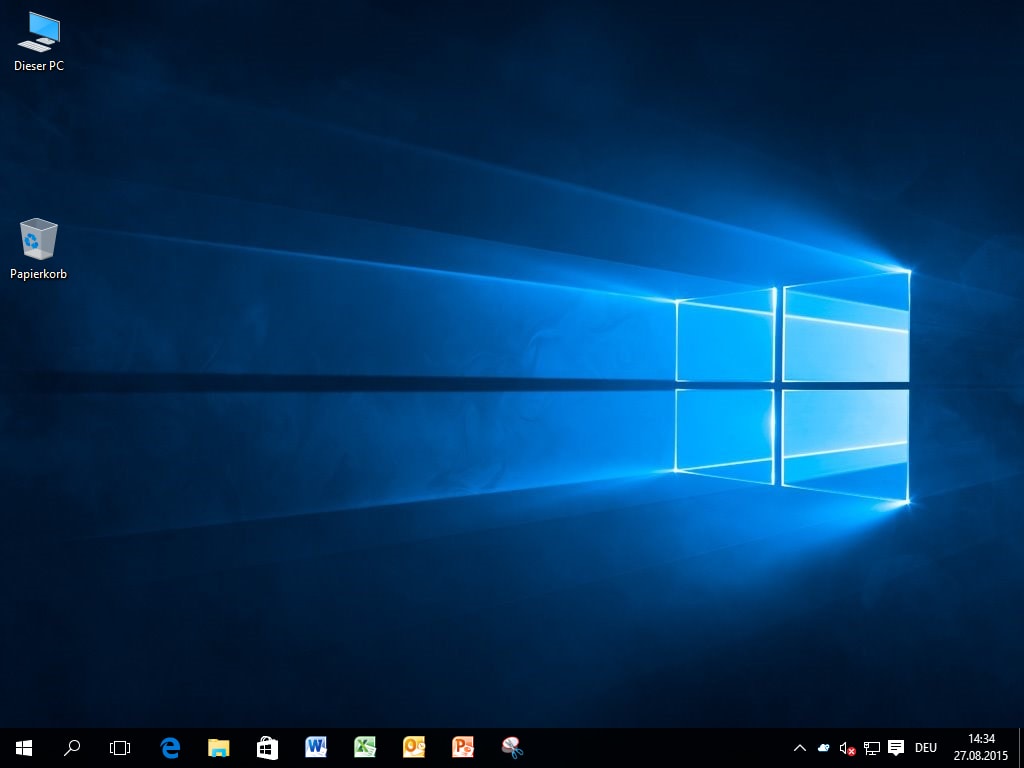
Task: Select the Dieser PC desktop icon
Action: click(39, 41)
